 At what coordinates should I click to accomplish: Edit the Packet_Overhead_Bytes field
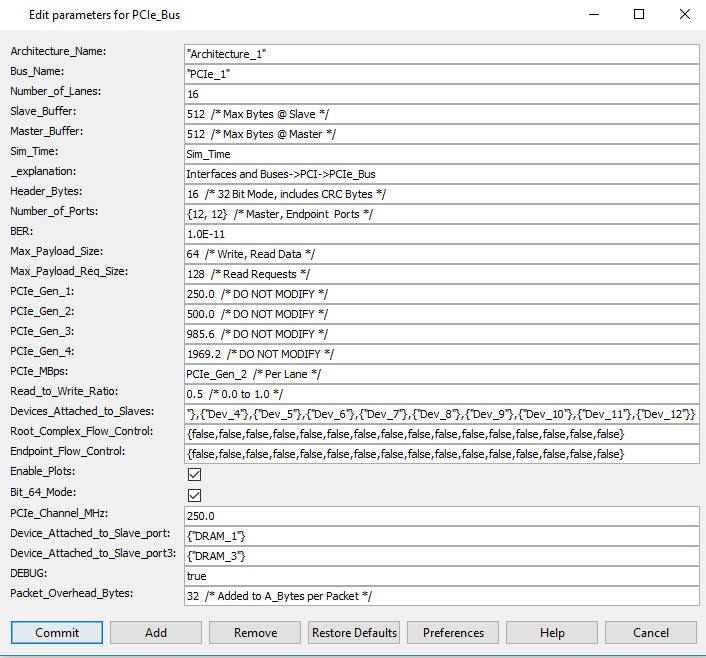click(x=440, y=596)
